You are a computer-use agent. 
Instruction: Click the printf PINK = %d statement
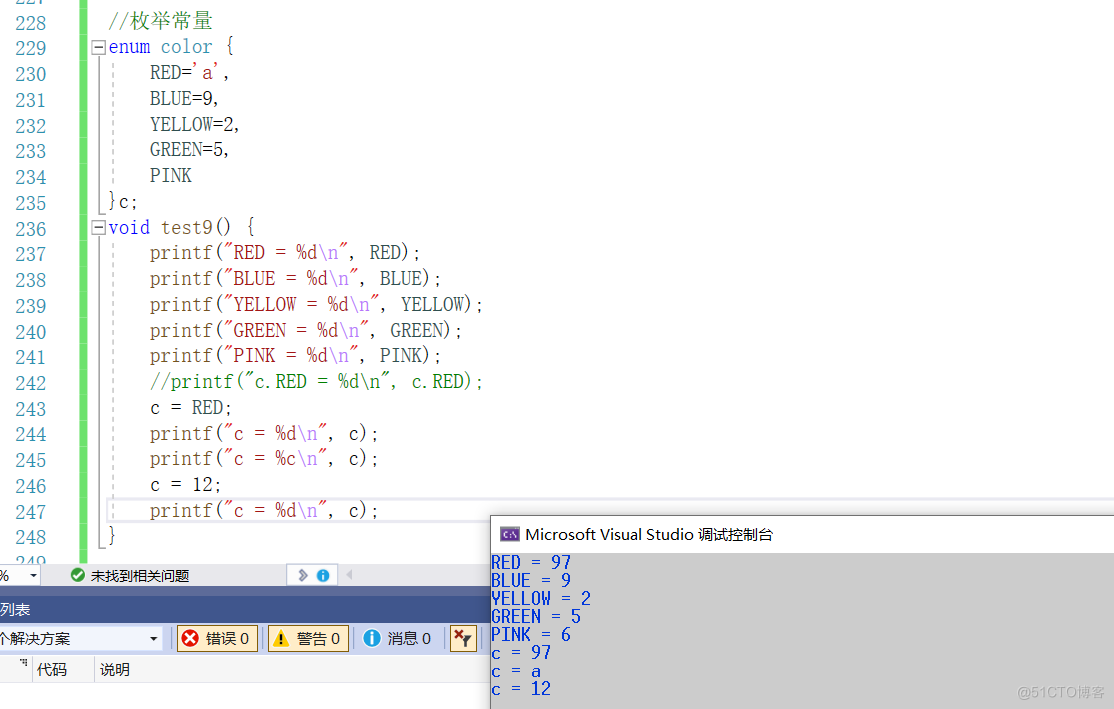coord(296,355)
